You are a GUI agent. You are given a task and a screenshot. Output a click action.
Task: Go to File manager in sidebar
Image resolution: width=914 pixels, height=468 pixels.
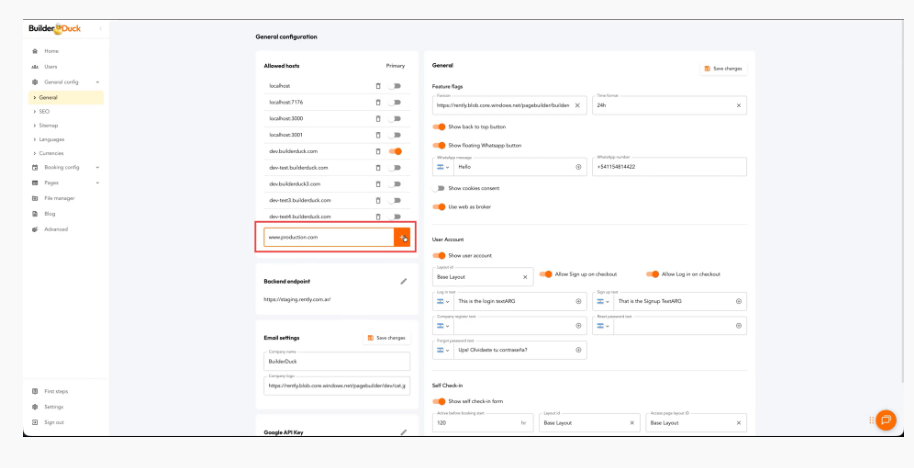(x=61, y=198)
